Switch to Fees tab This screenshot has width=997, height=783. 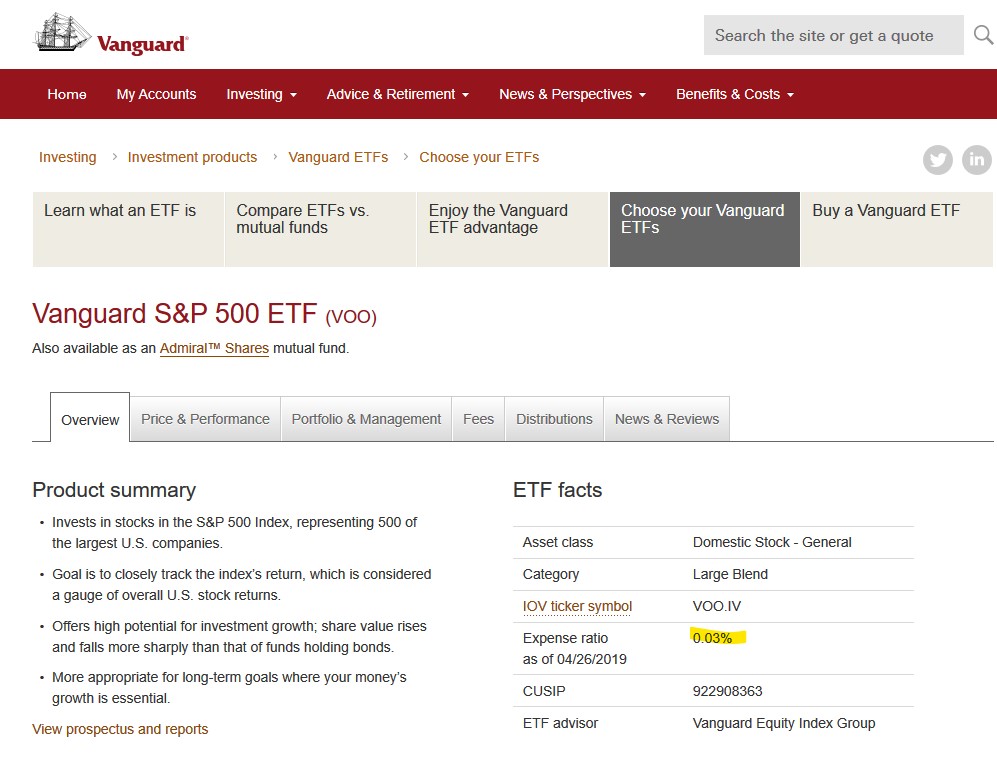point(478,419)
